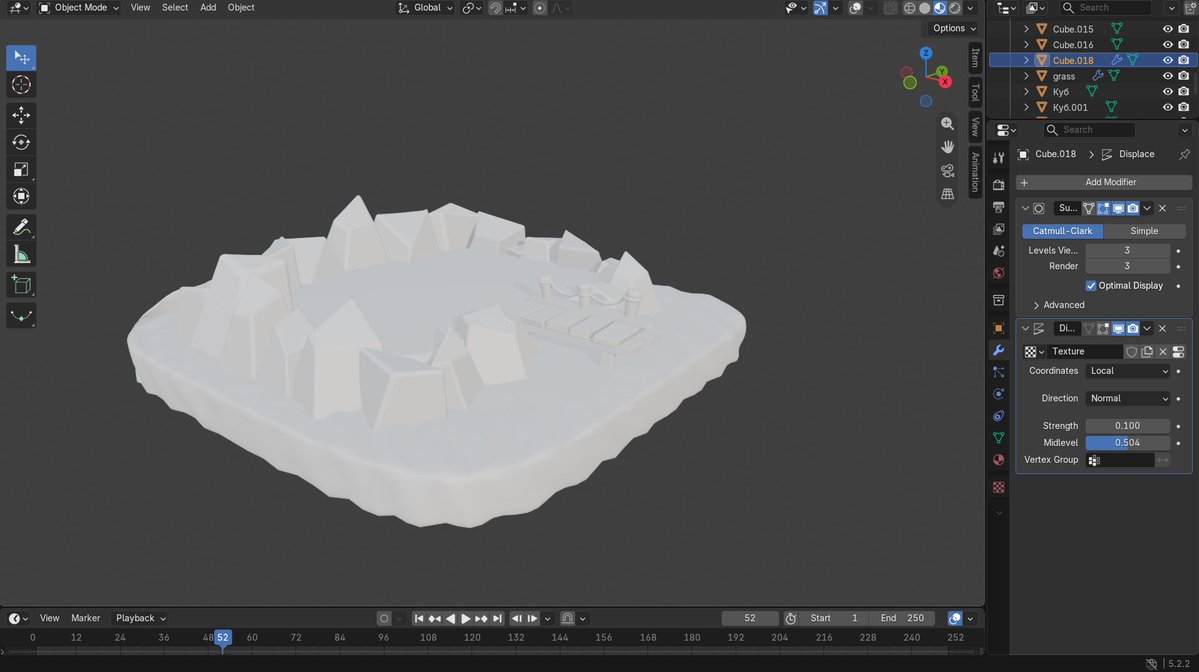Jump to timeline start frame
The image size is (1199, 672).
[x=418, y=618]
